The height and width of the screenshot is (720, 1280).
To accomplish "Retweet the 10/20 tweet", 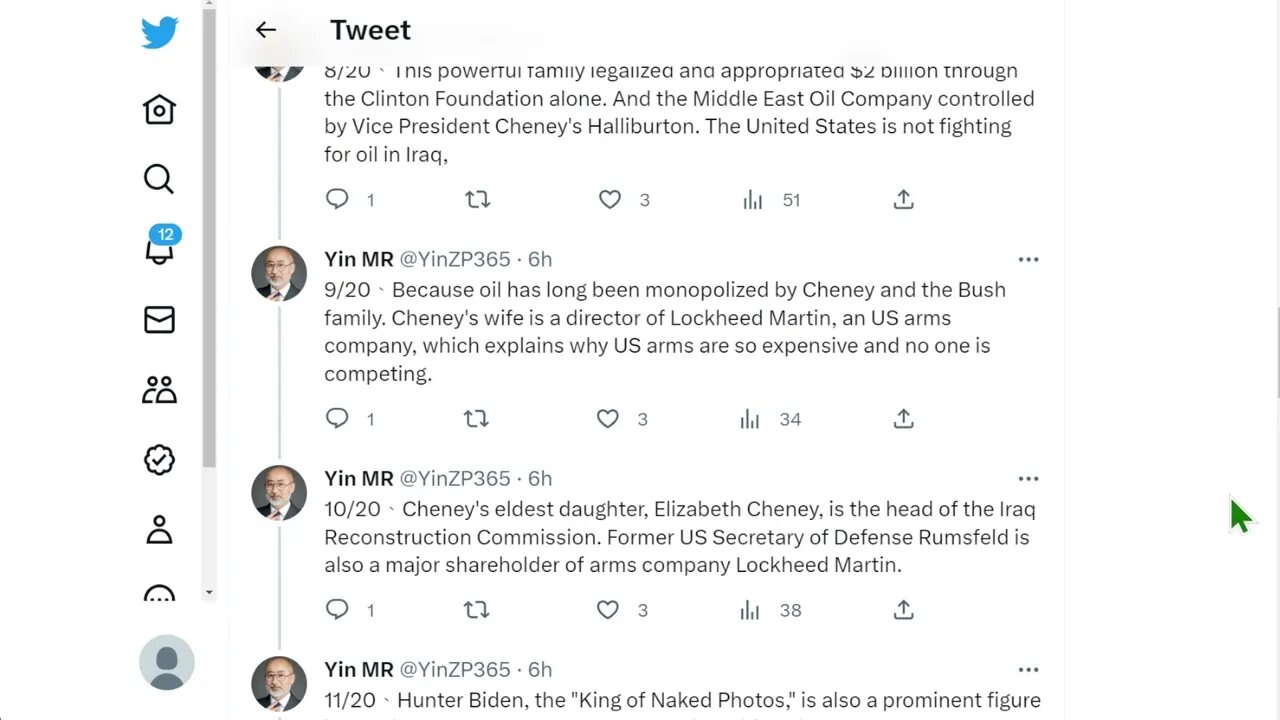I will point(476,610).
